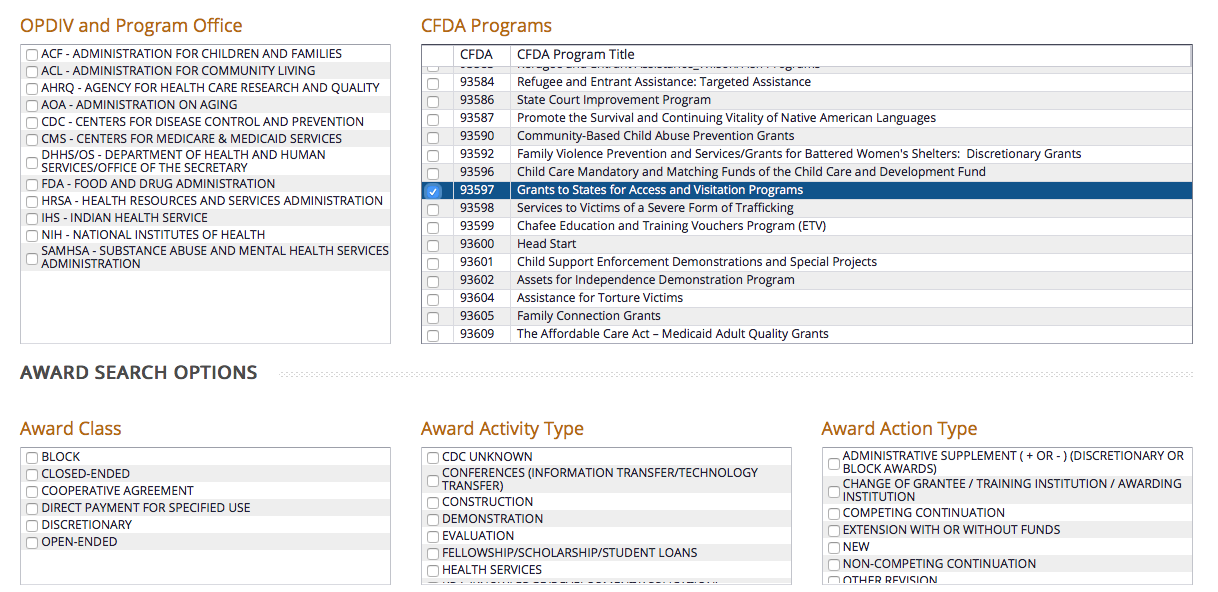
Task: Check the ACF - Administration for Children and Families box
Action: pos(33,54)
